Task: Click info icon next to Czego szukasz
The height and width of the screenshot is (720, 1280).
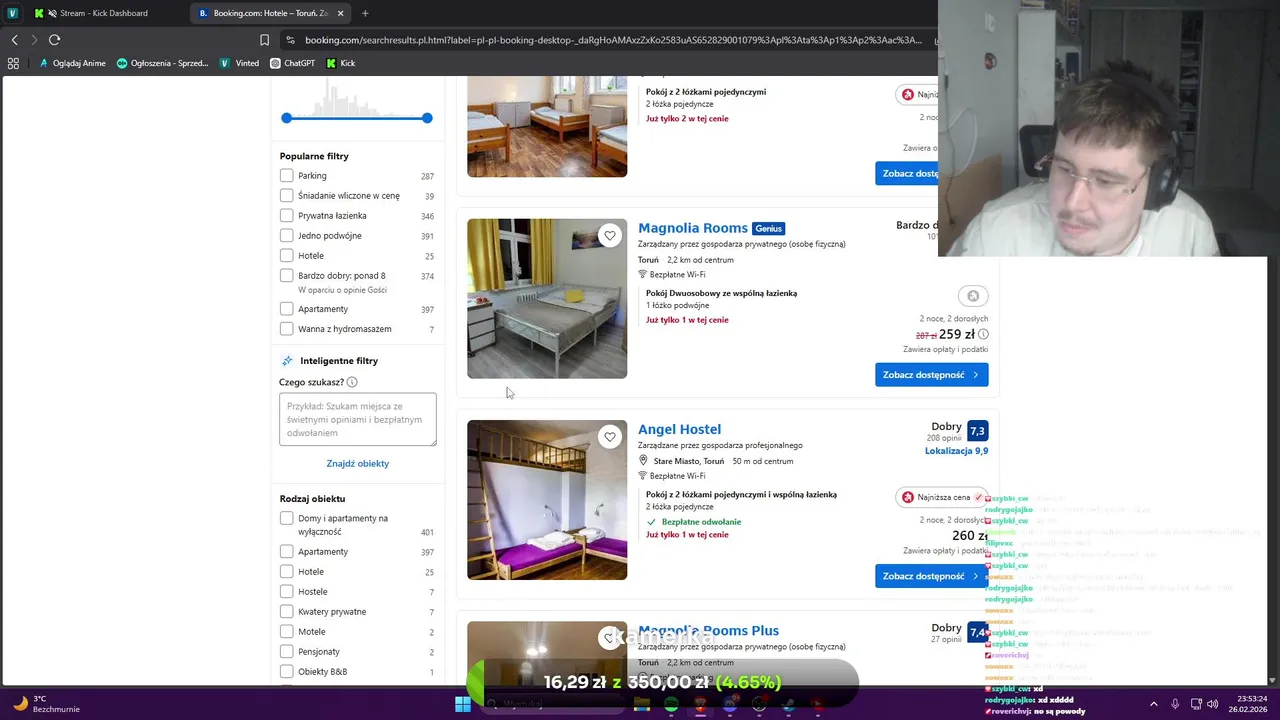Action: point(352,382)
